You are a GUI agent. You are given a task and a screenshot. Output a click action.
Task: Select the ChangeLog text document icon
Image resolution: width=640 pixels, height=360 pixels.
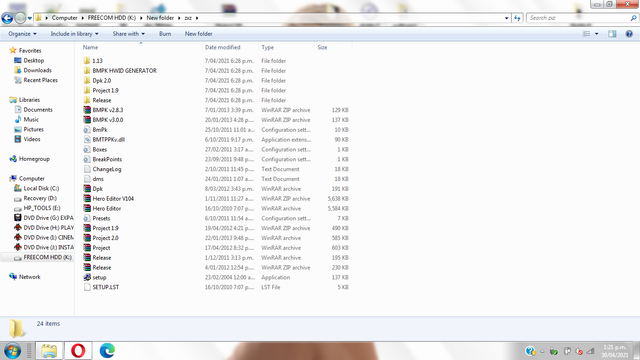(87, 169)
